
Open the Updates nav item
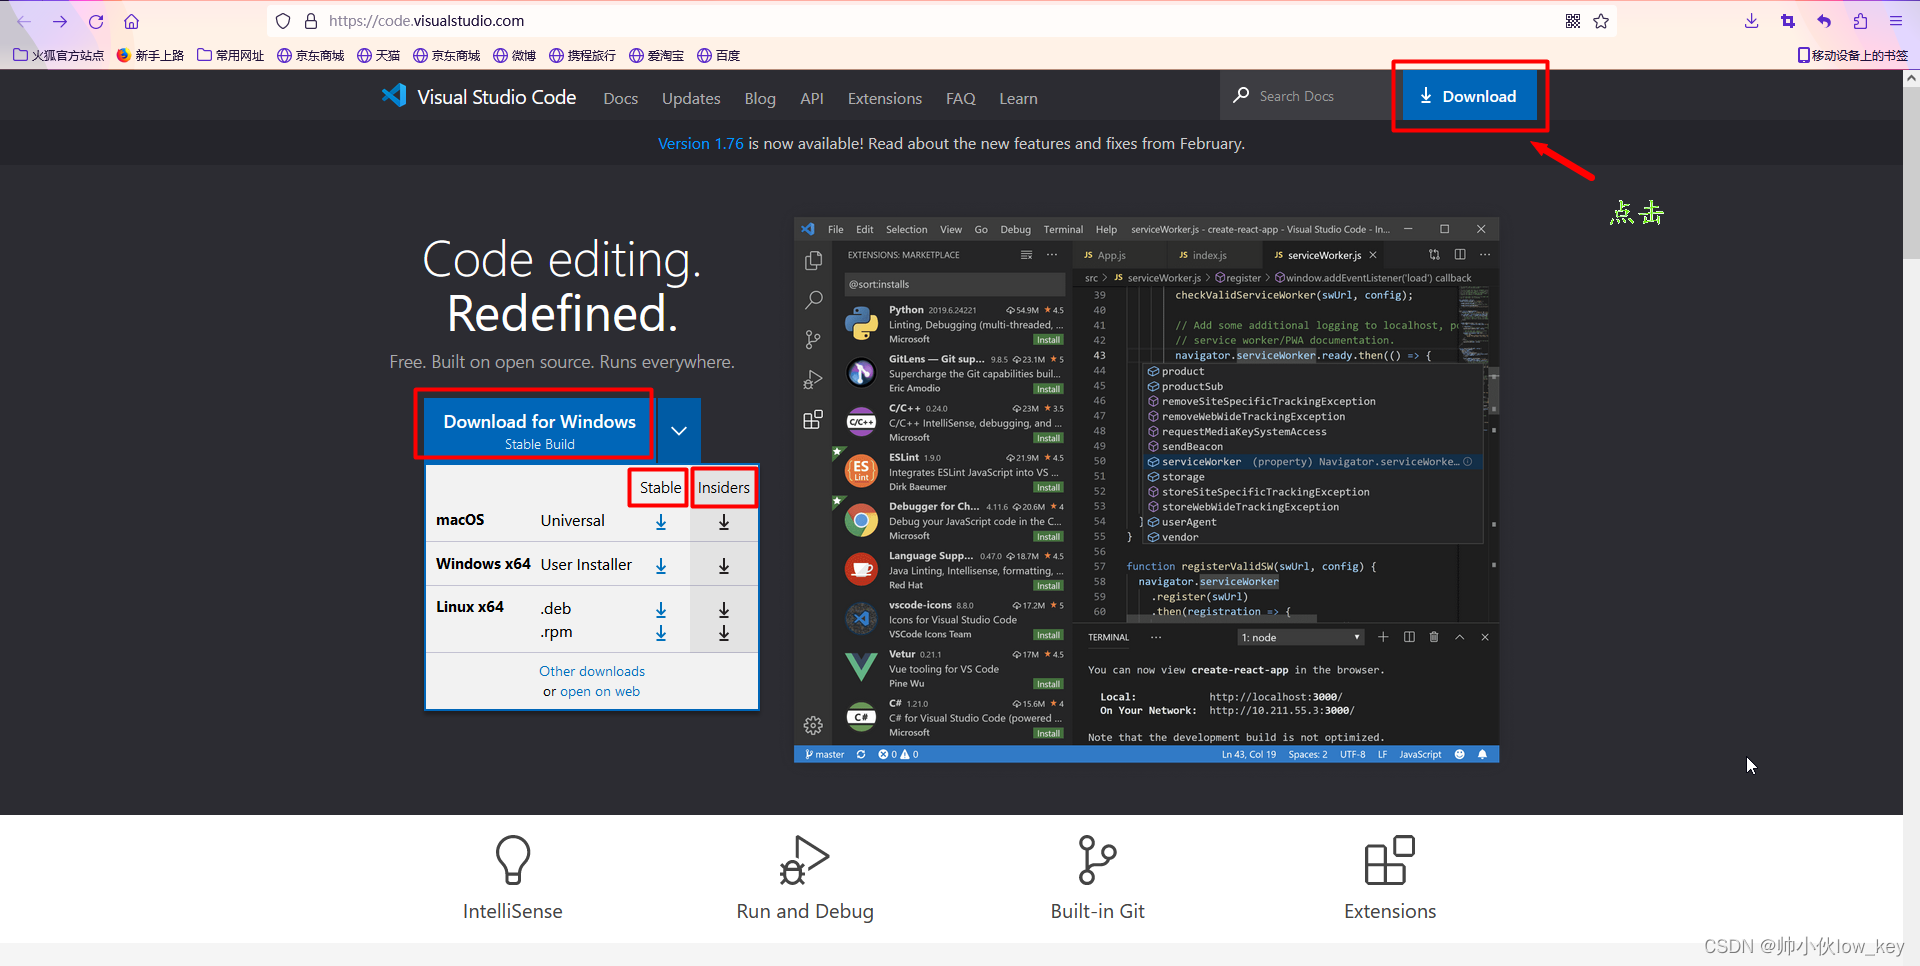(691, 98)
